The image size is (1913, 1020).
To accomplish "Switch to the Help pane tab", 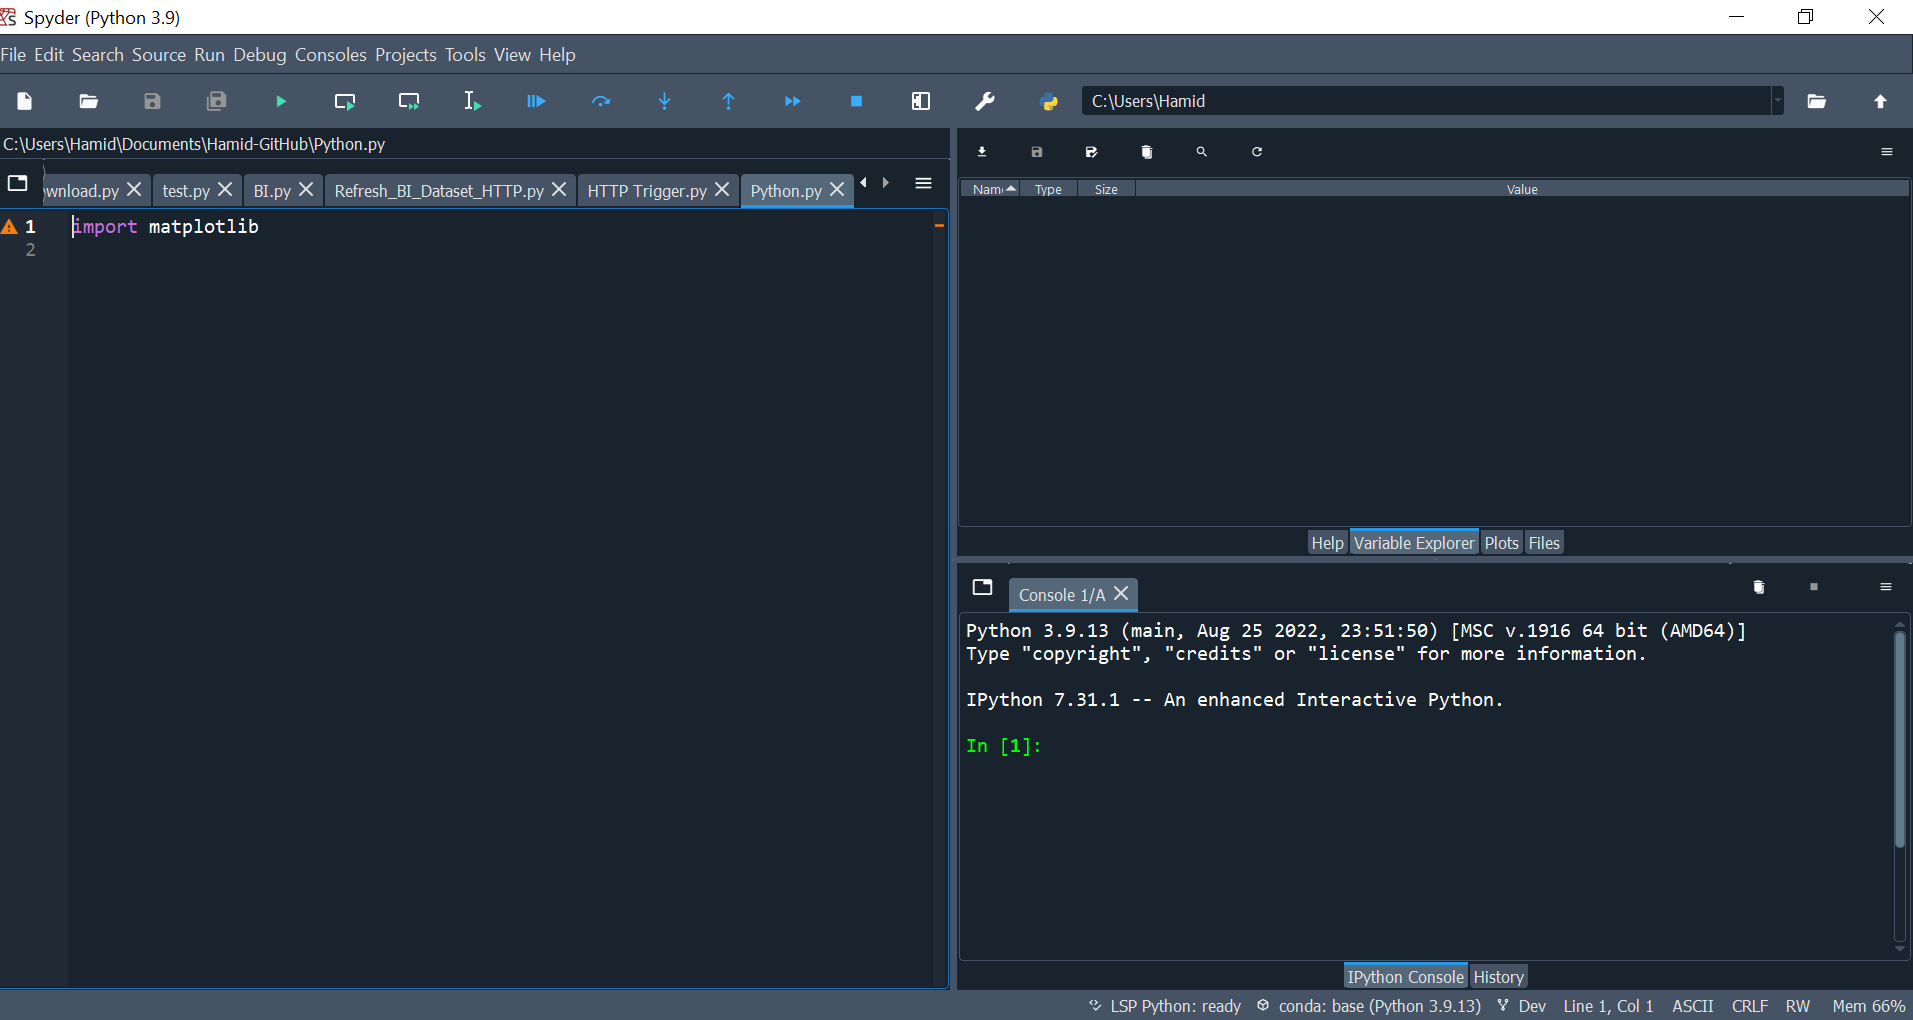I will [x=1327, y=543].
